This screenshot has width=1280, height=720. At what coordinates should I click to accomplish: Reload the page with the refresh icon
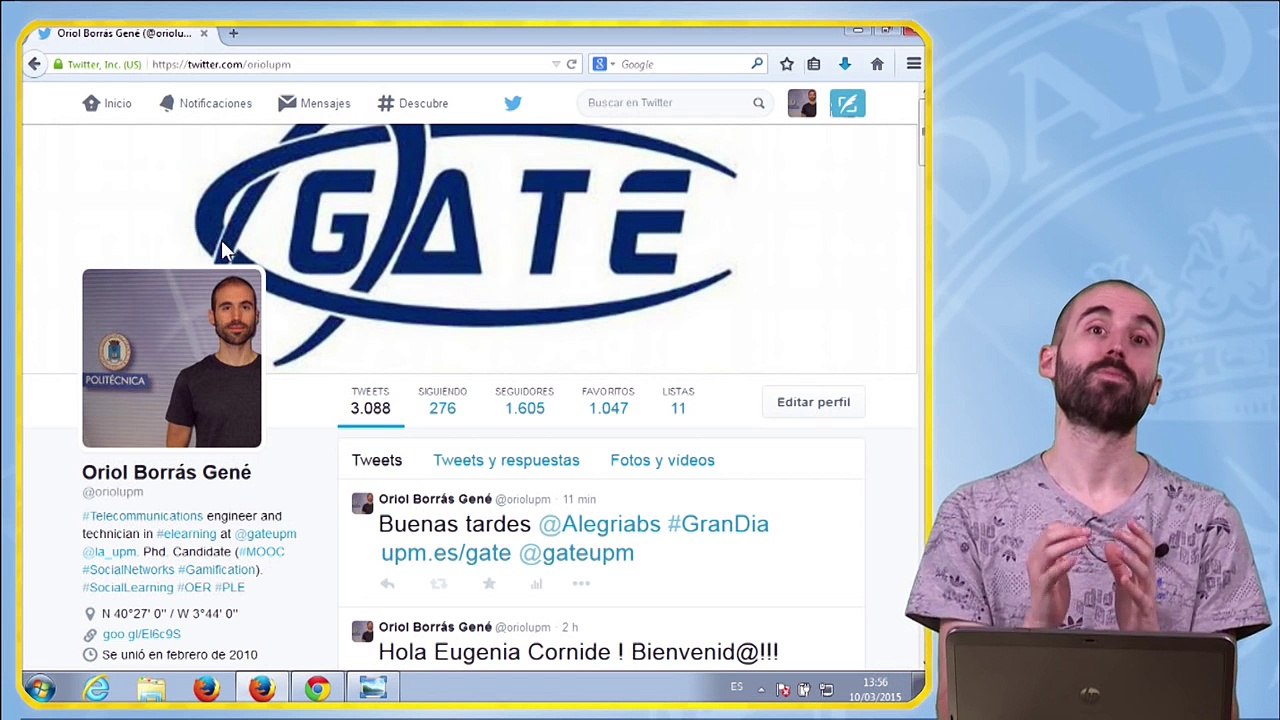click(571, 64)
